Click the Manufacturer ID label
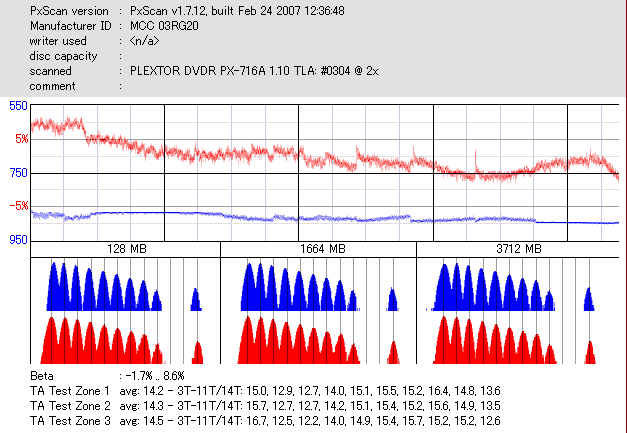The image size is (627, 433). coord(71,26)
